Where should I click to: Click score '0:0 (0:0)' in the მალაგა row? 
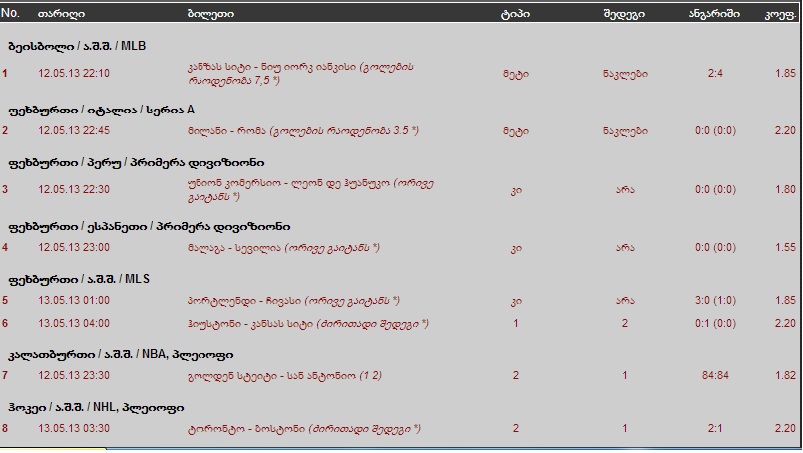coord(715,248)
